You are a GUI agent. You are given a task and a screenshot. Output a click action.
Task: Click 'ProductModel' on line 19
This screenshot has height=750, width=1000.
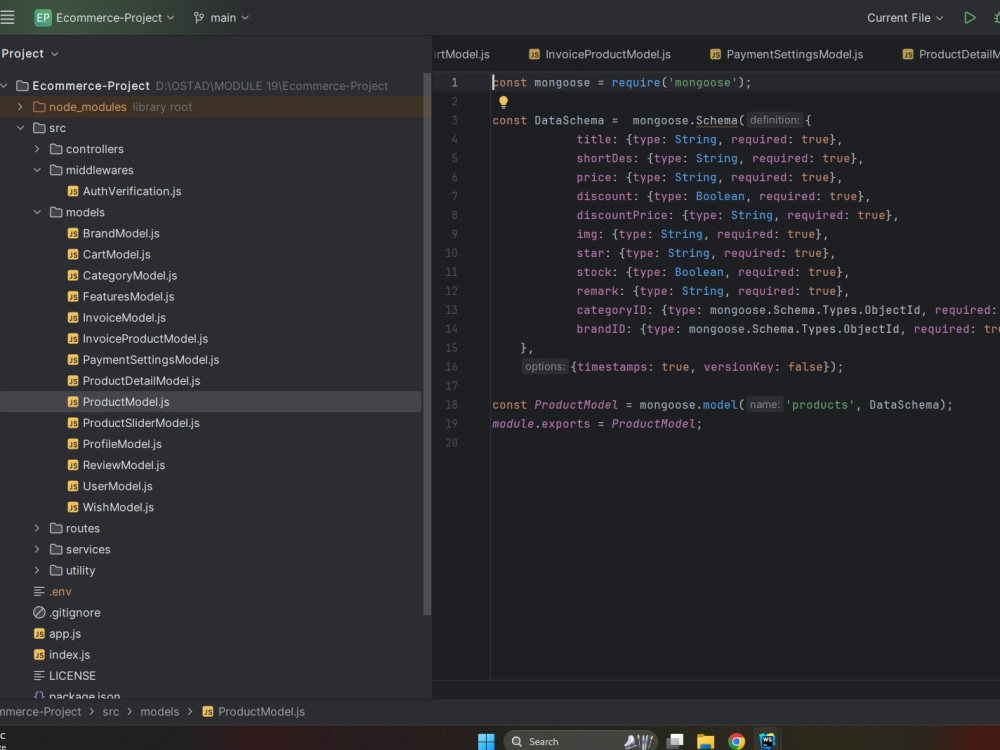652,423
